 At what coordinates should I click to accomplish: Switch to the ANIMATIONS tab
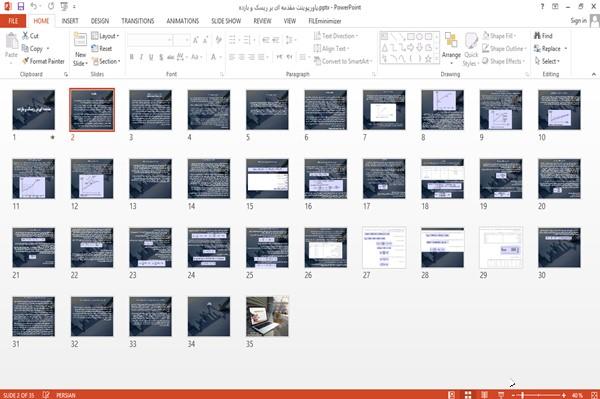pyautogui.click(x=183, y=21)
